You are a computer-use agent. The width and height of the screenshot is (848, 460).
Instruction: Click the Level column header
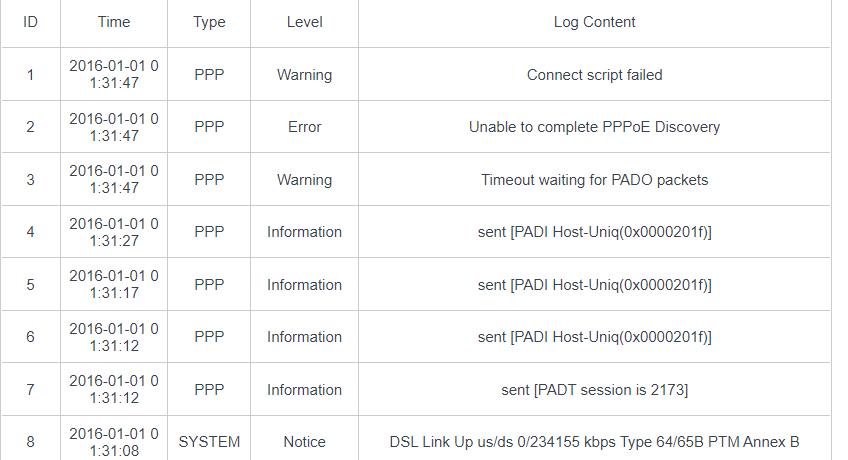[304, 22]
